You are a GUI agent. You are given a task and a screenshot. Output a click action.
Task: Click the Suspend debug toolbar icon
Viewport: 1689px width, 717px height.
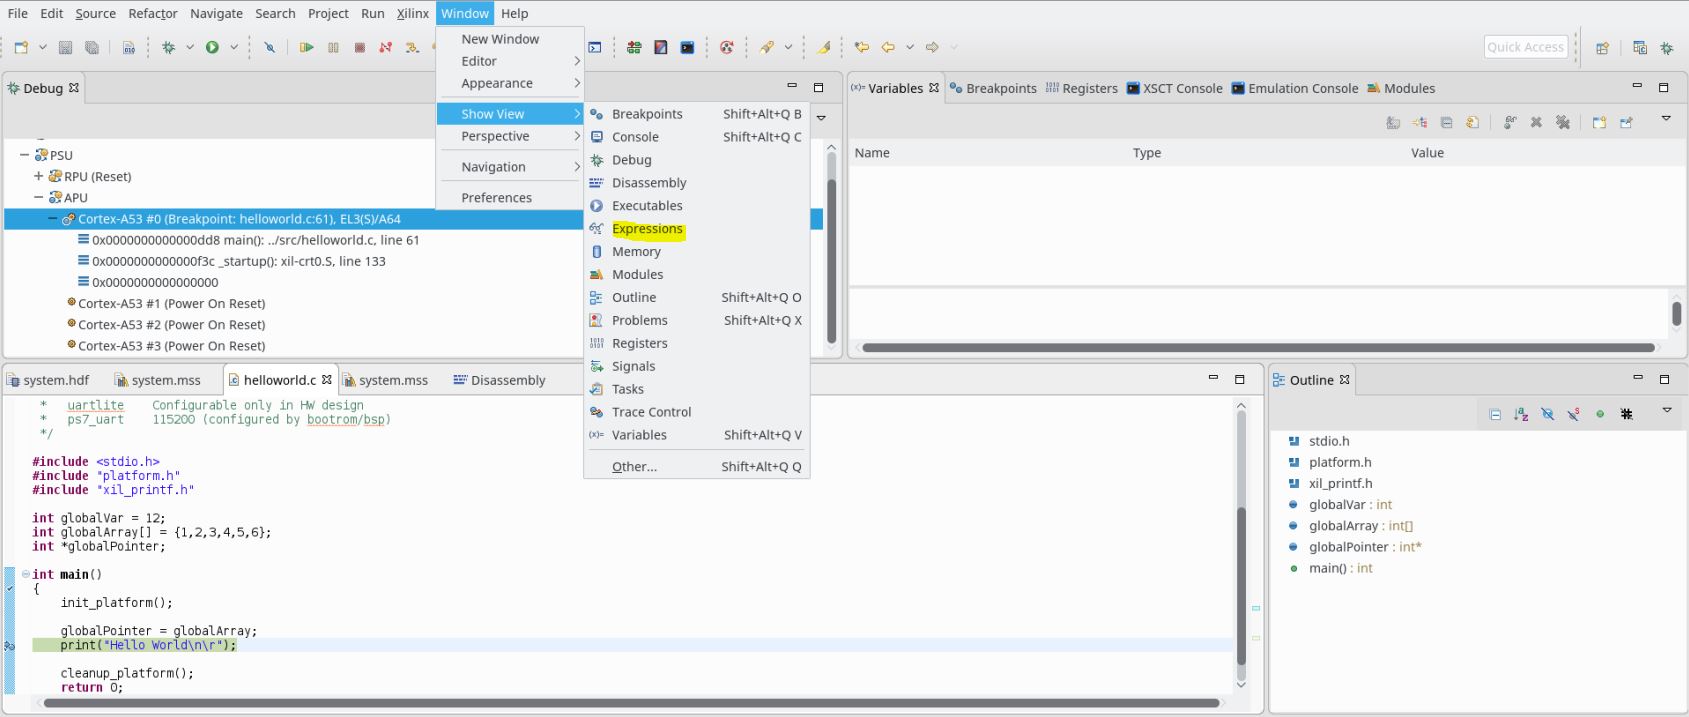(333, 47)
